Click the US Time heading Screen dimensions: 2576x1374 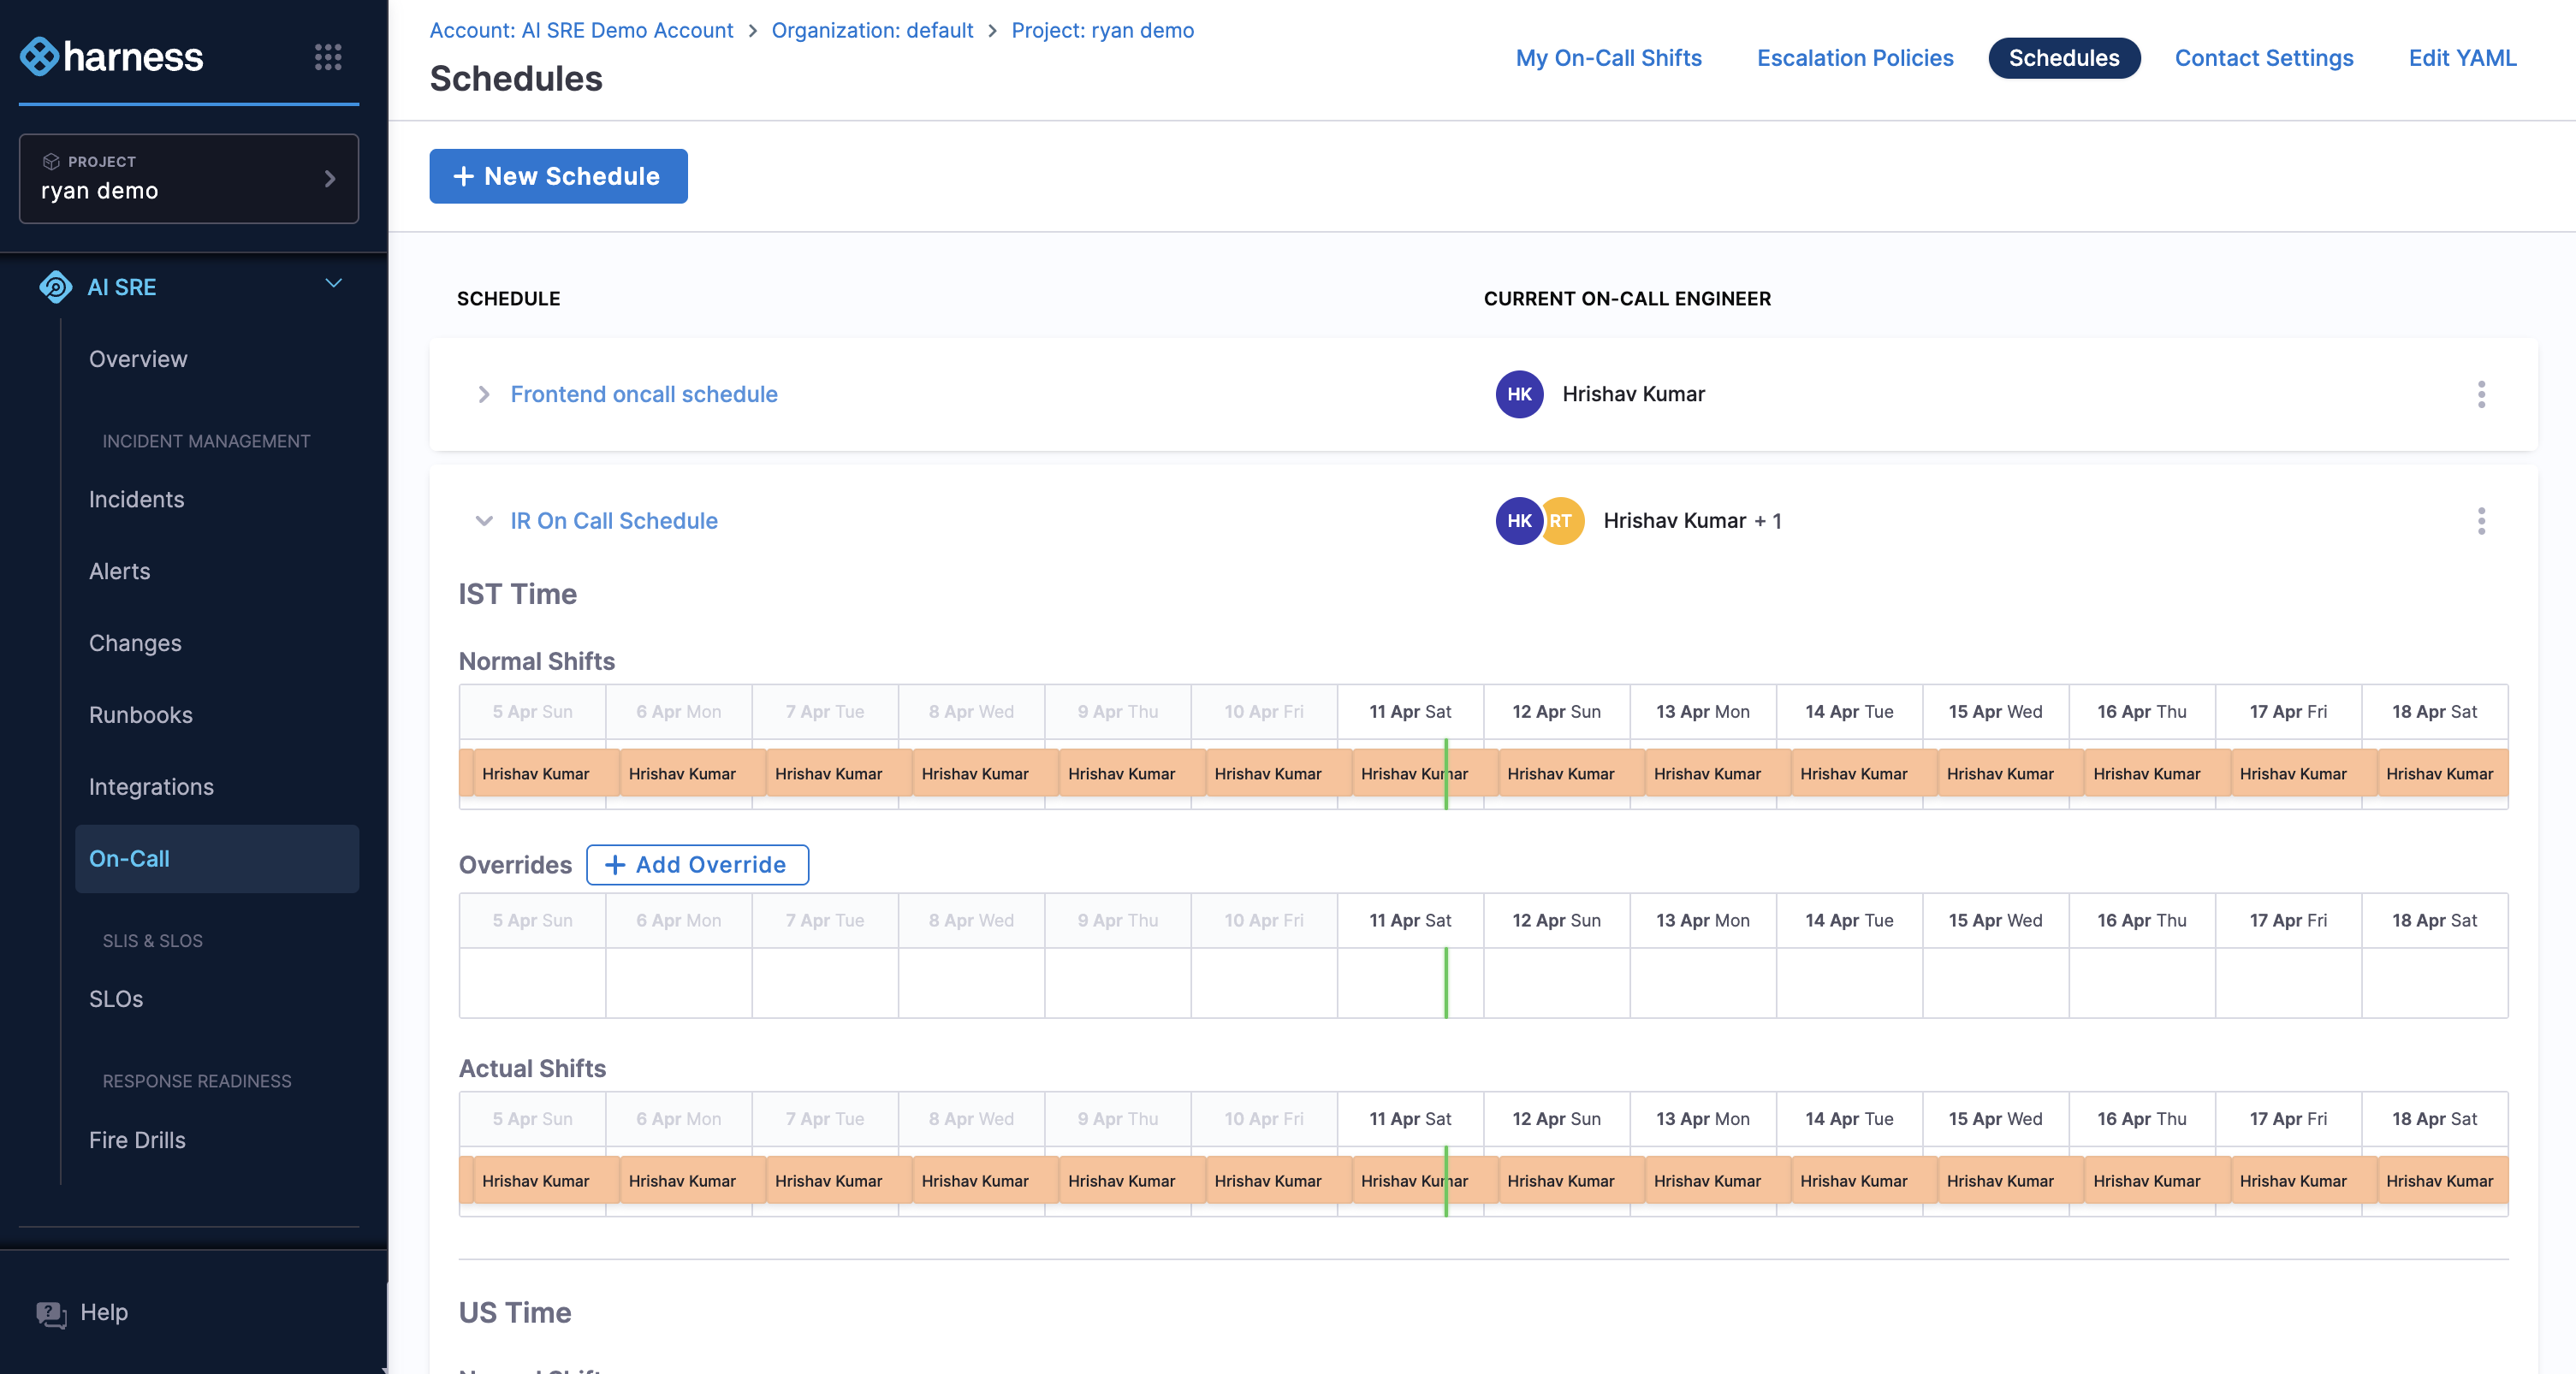pyautogui.click(x=515, y=1312)
